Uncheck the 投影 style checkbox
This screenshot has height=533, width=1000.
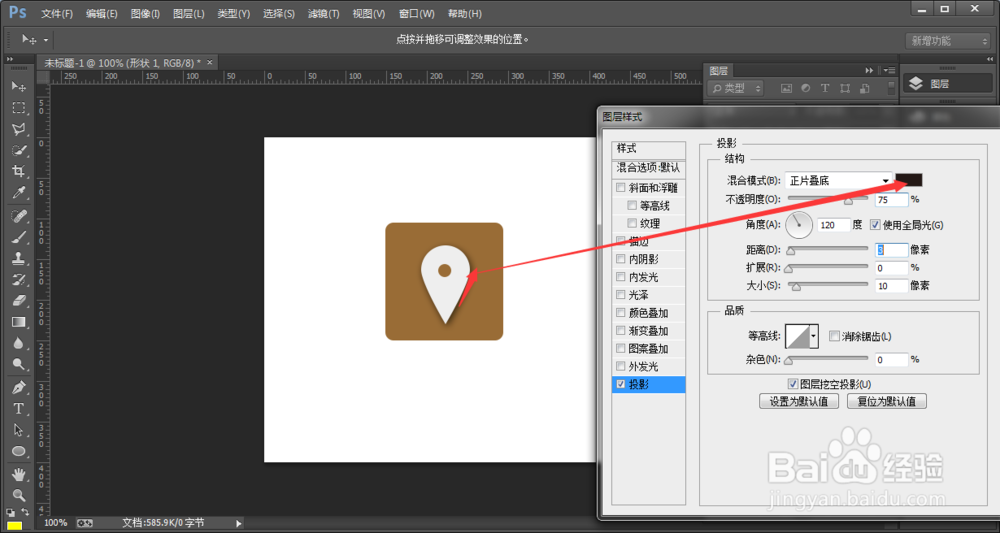pos(621,384)
